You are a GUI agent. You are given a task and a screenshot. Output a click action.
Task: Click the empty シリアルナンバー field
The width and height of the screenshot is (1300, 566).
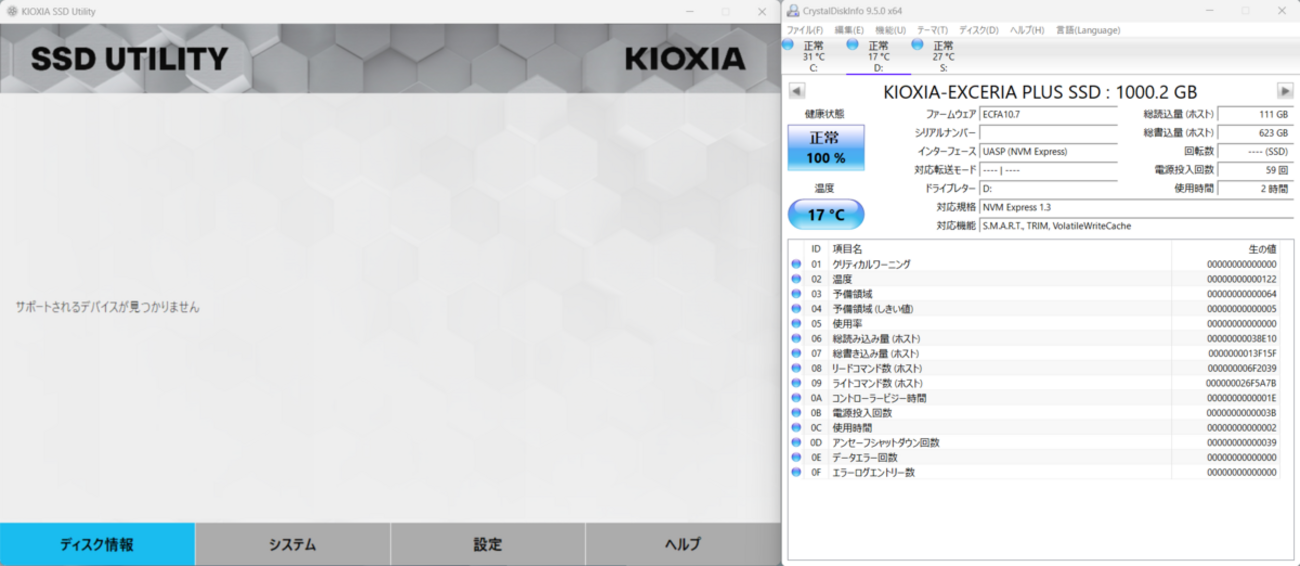tap(1048, 133)
